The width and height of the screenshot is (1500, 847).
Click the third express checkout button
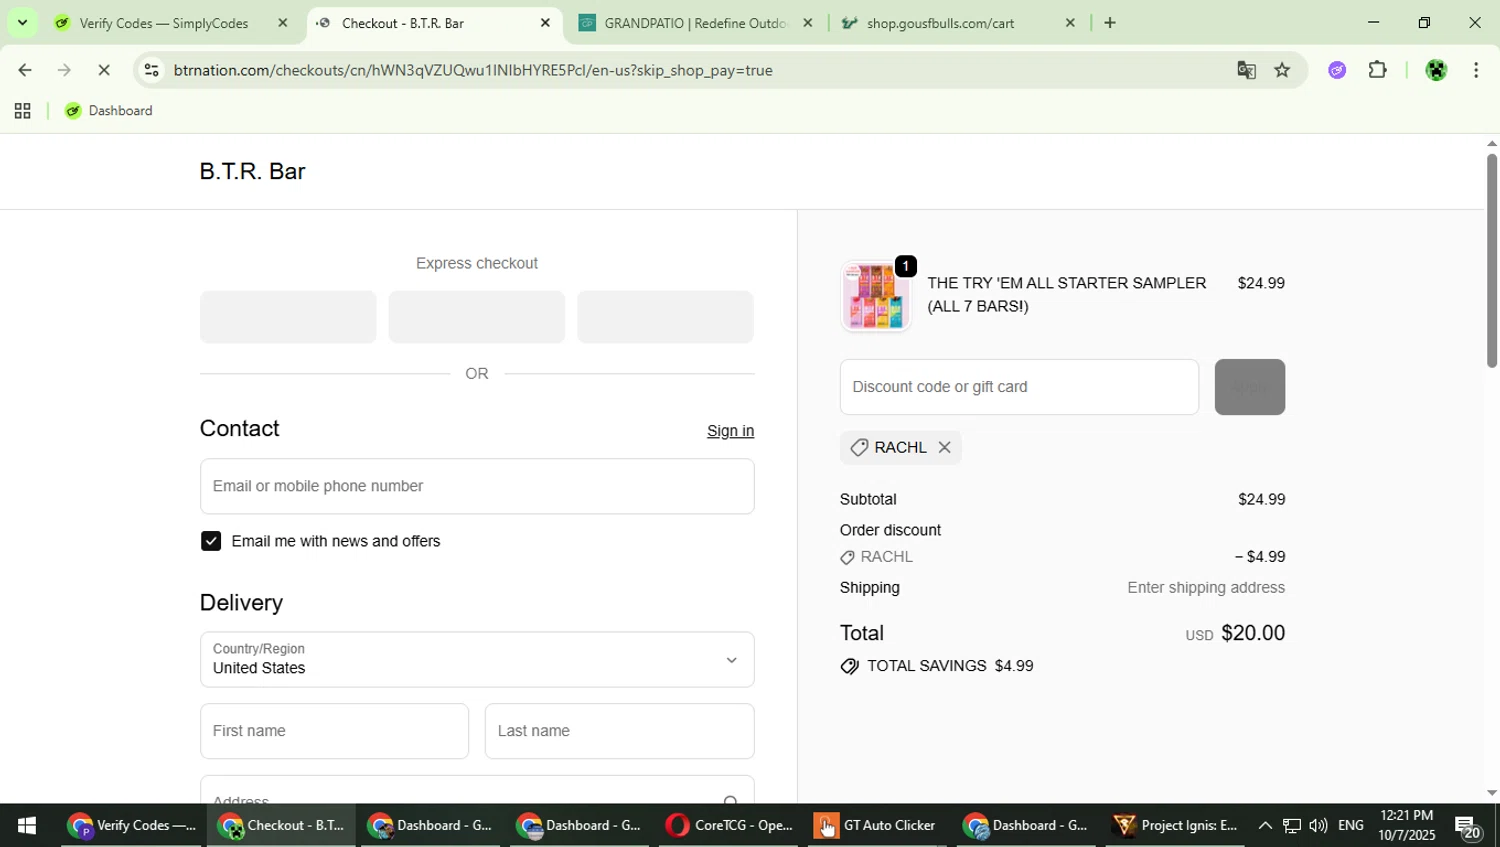tap(665, 317)
